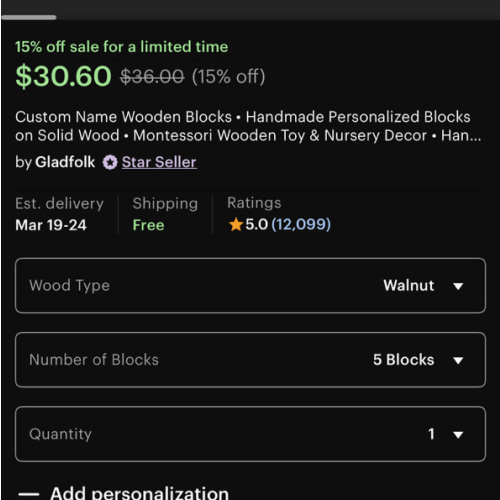The width and height of the screenshot is (500, 500).
Task: Click the Number of Blocks dropdown arrow
Action: click(458, 360)
